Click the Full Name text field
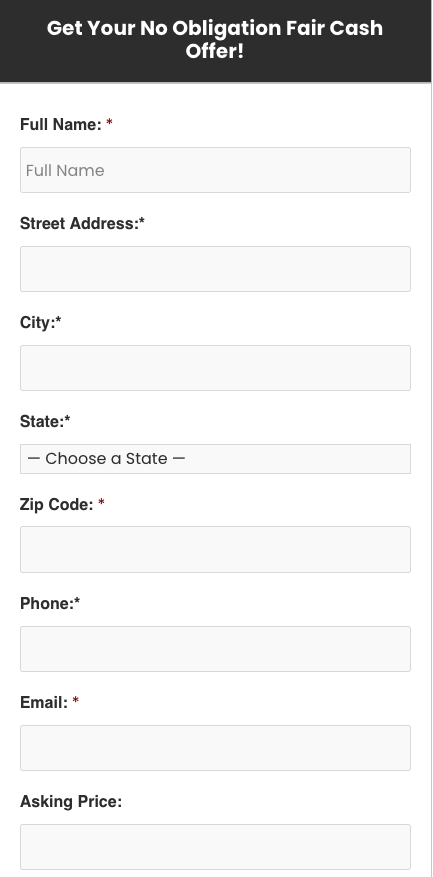This screenshot has width=433, height=877. [215, 170]
